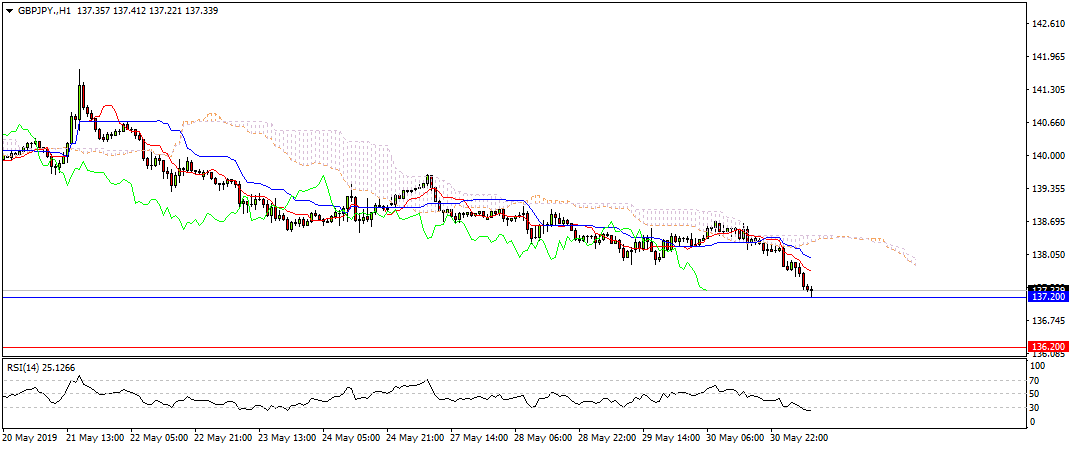
Task: Select the red 136.200 price level tag
Action: 1046,347
